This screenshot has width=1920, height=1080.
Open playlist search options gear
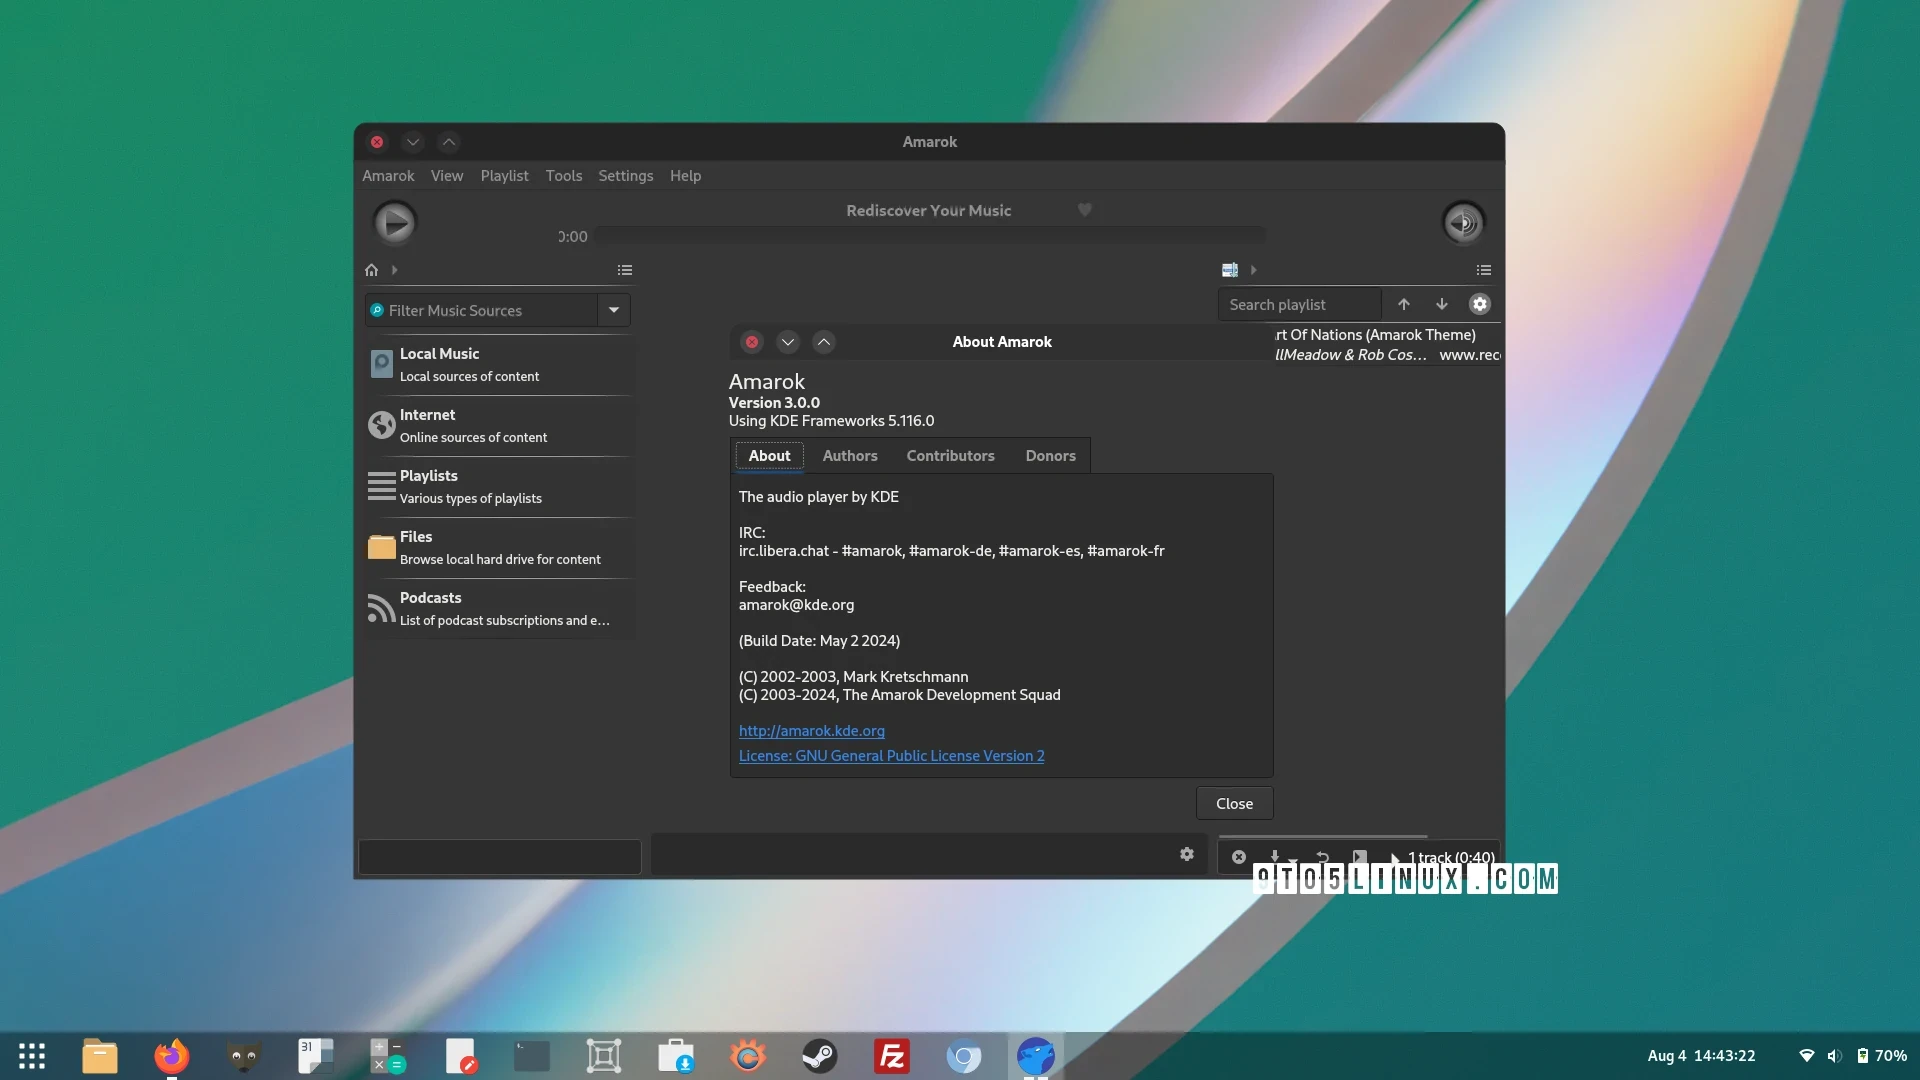1480,304
